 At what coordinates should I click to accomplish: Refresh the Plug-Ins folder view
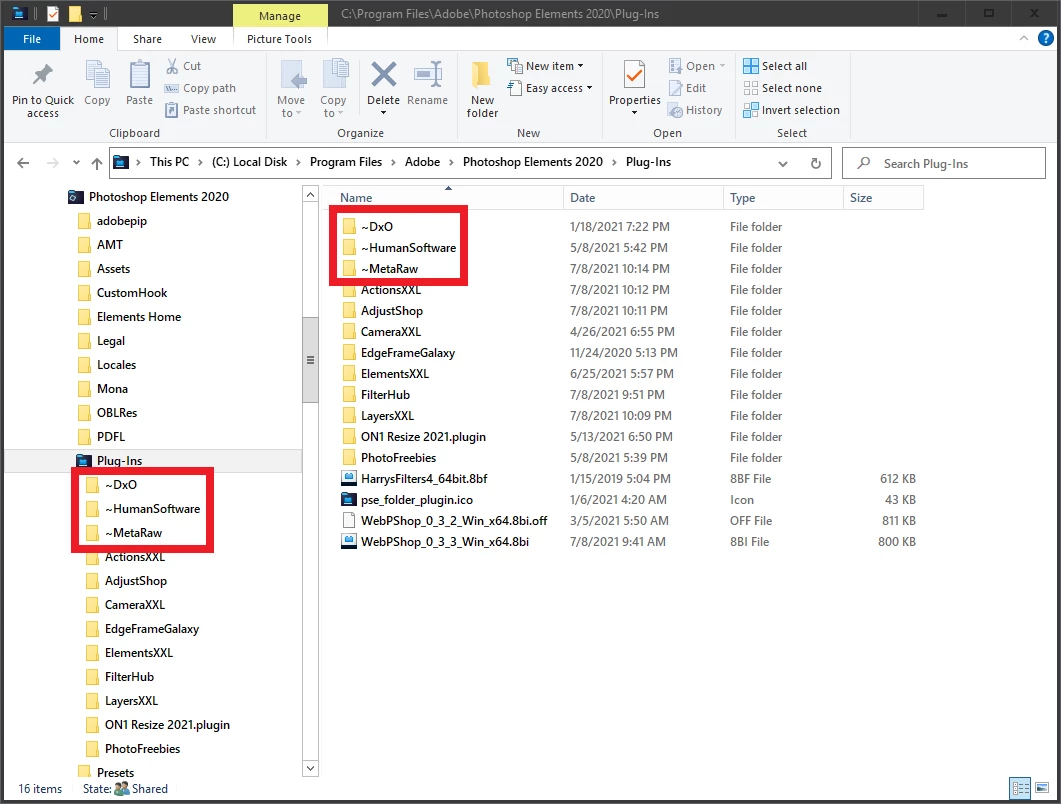815,164
